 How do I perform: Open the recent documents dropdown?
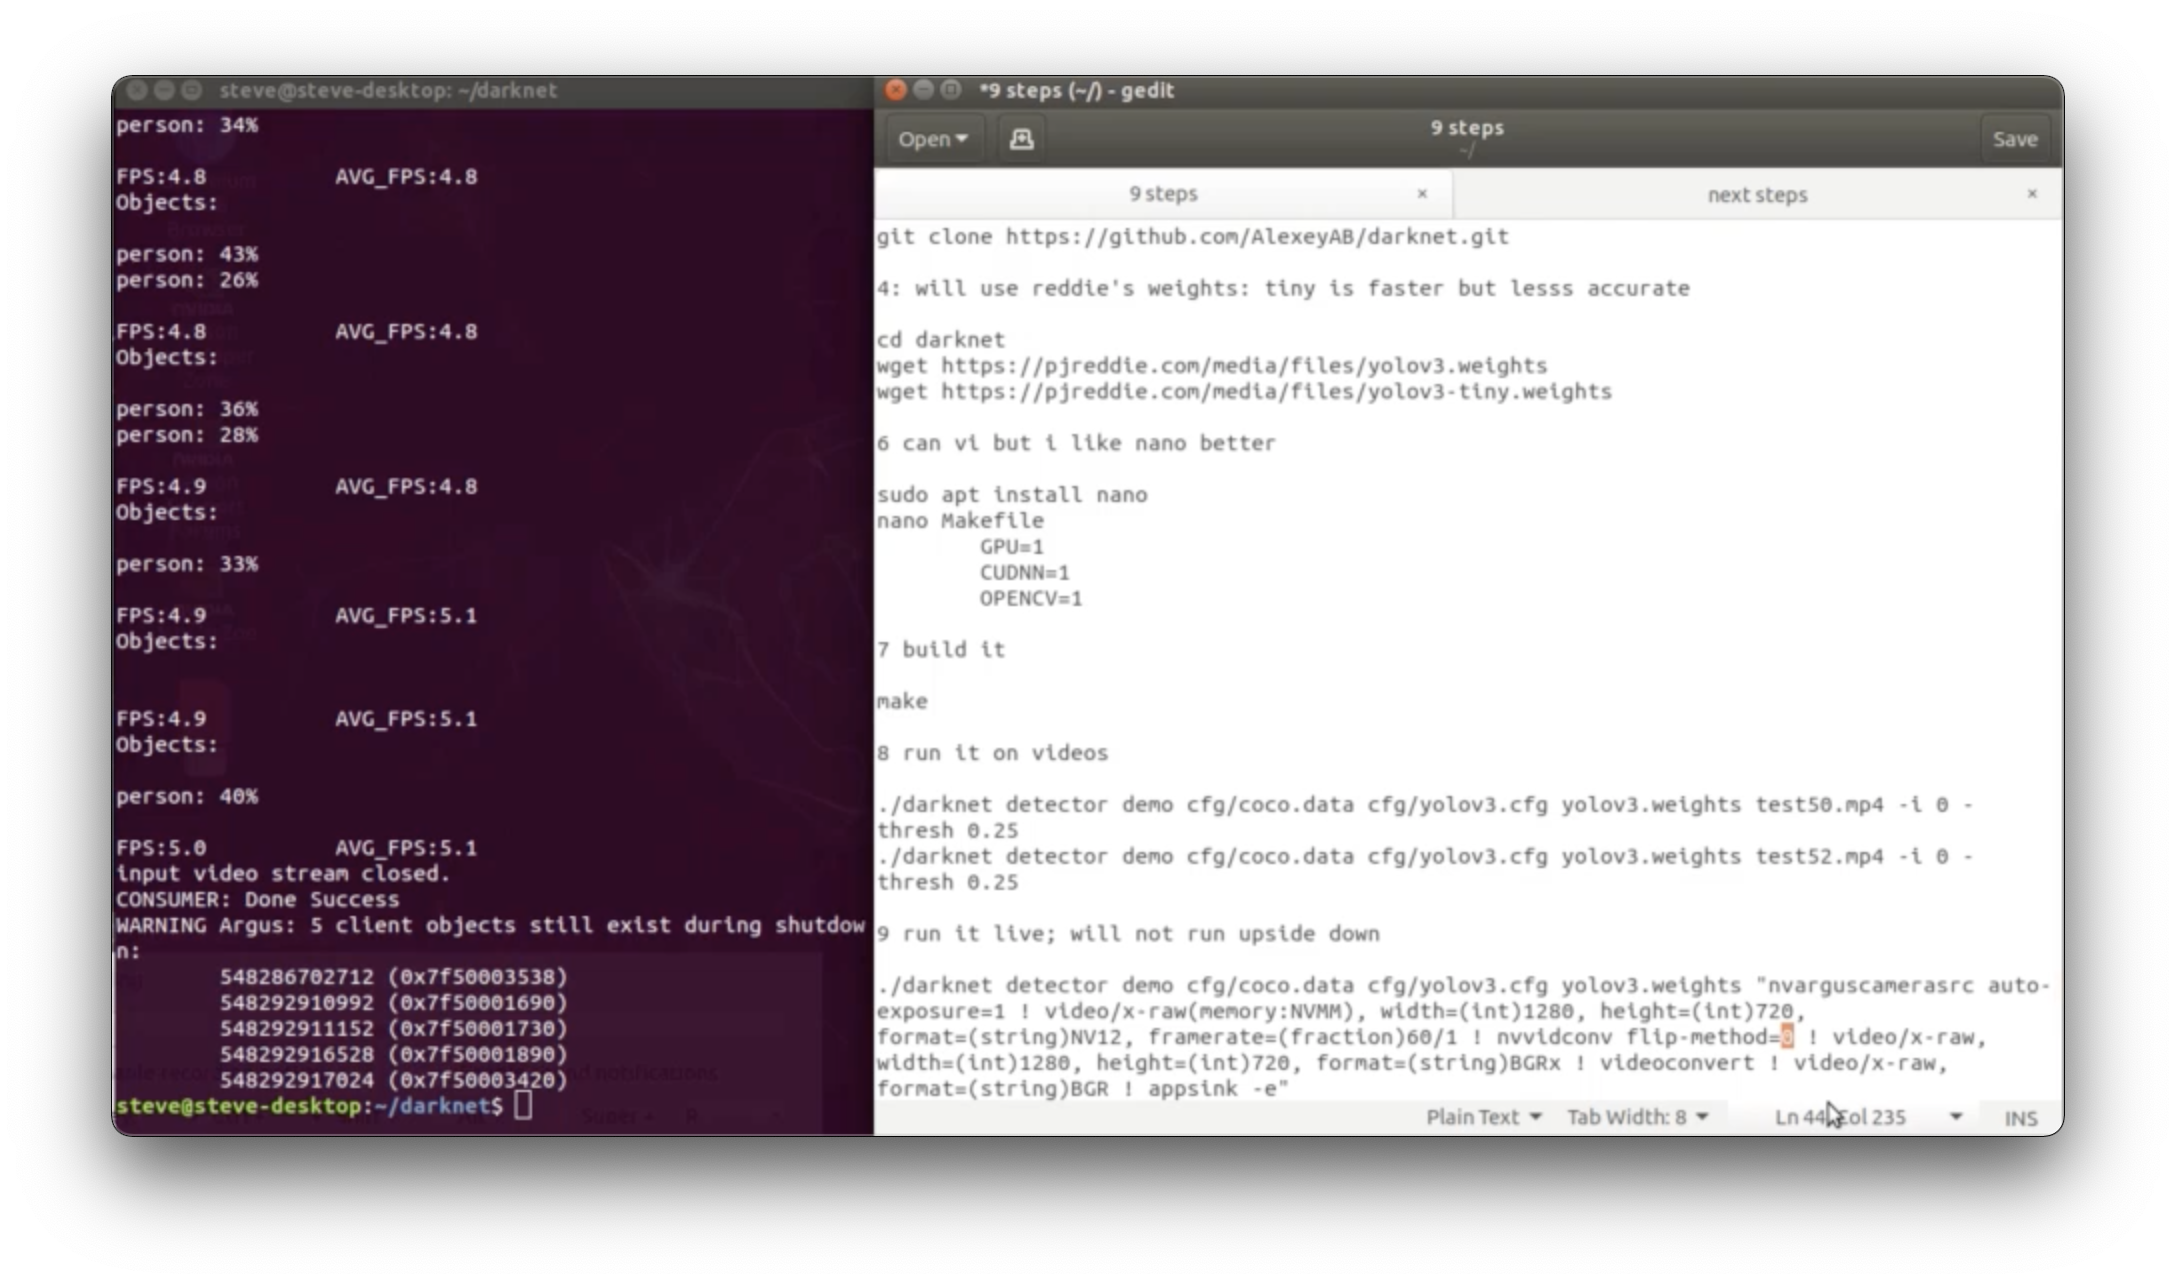point(933,138)
